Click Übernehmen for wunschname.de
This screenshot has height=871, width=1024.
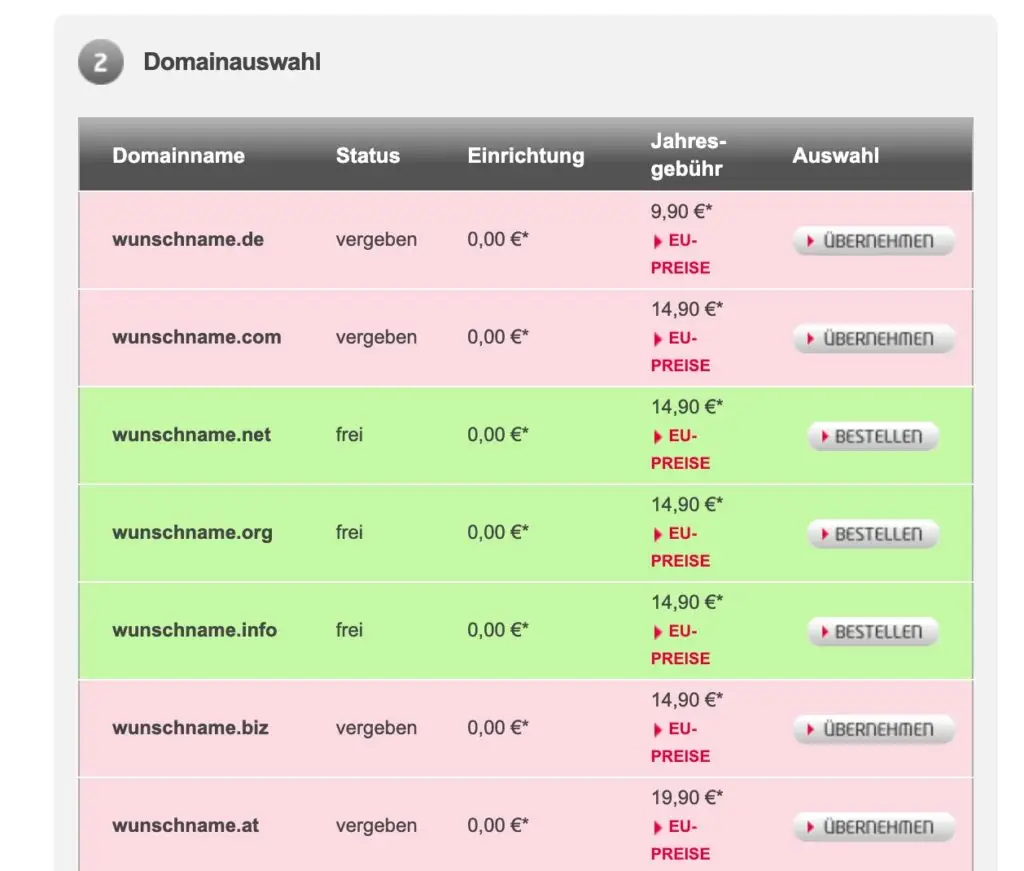click(x=873, y=241)
